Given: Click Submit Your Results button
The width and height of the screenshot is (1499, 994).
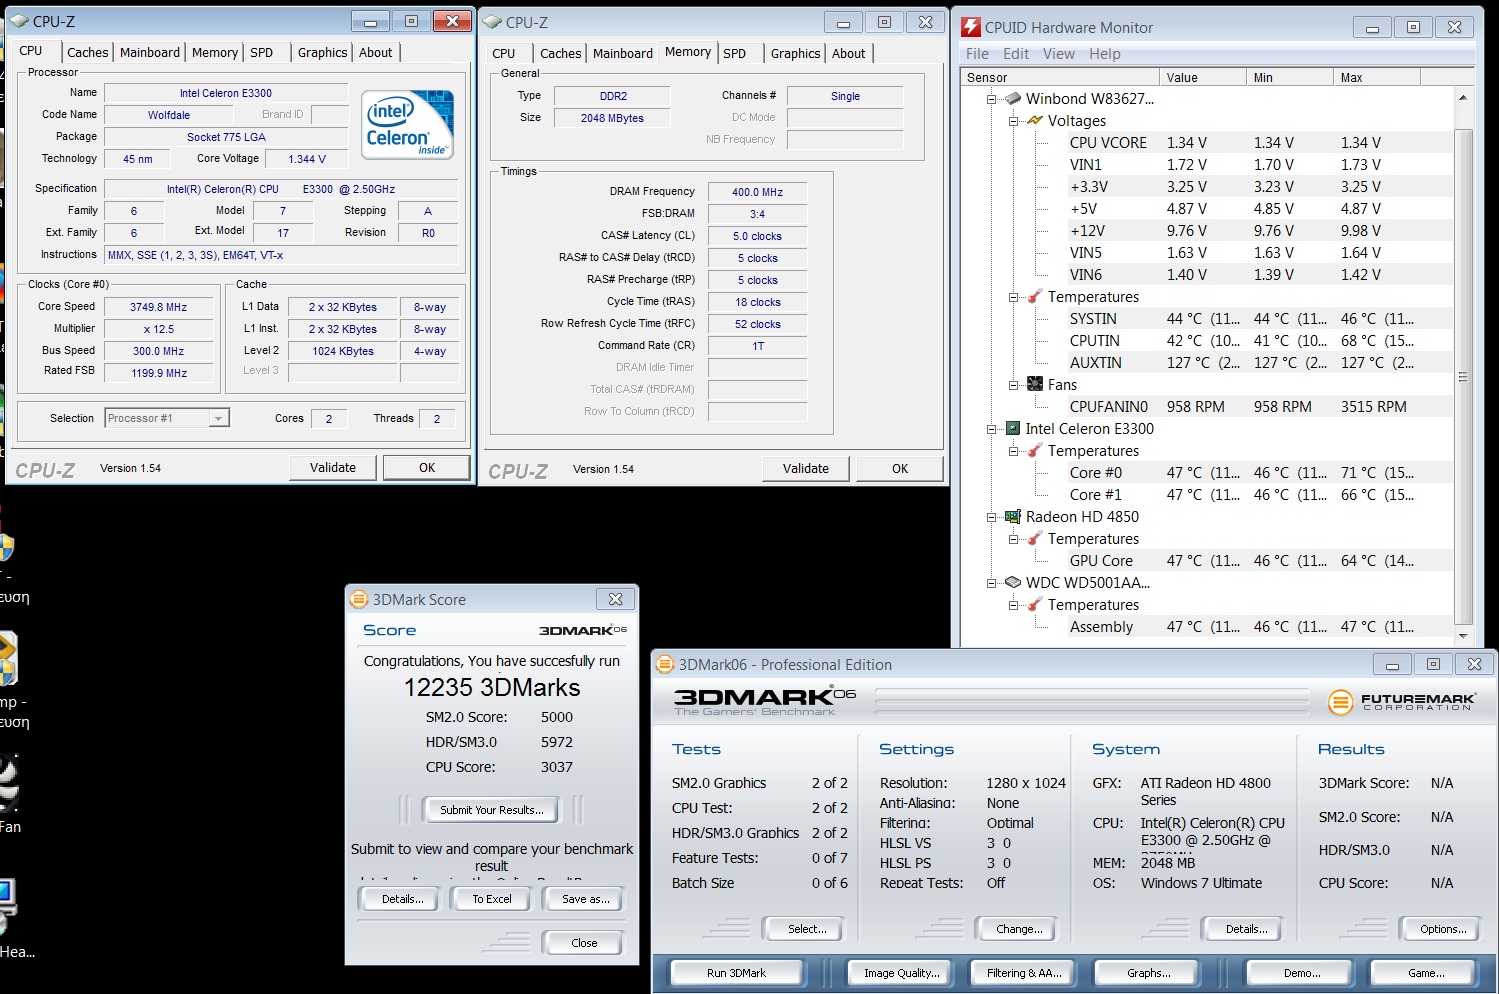Looking at the screenshot, I should pos(492,810).
